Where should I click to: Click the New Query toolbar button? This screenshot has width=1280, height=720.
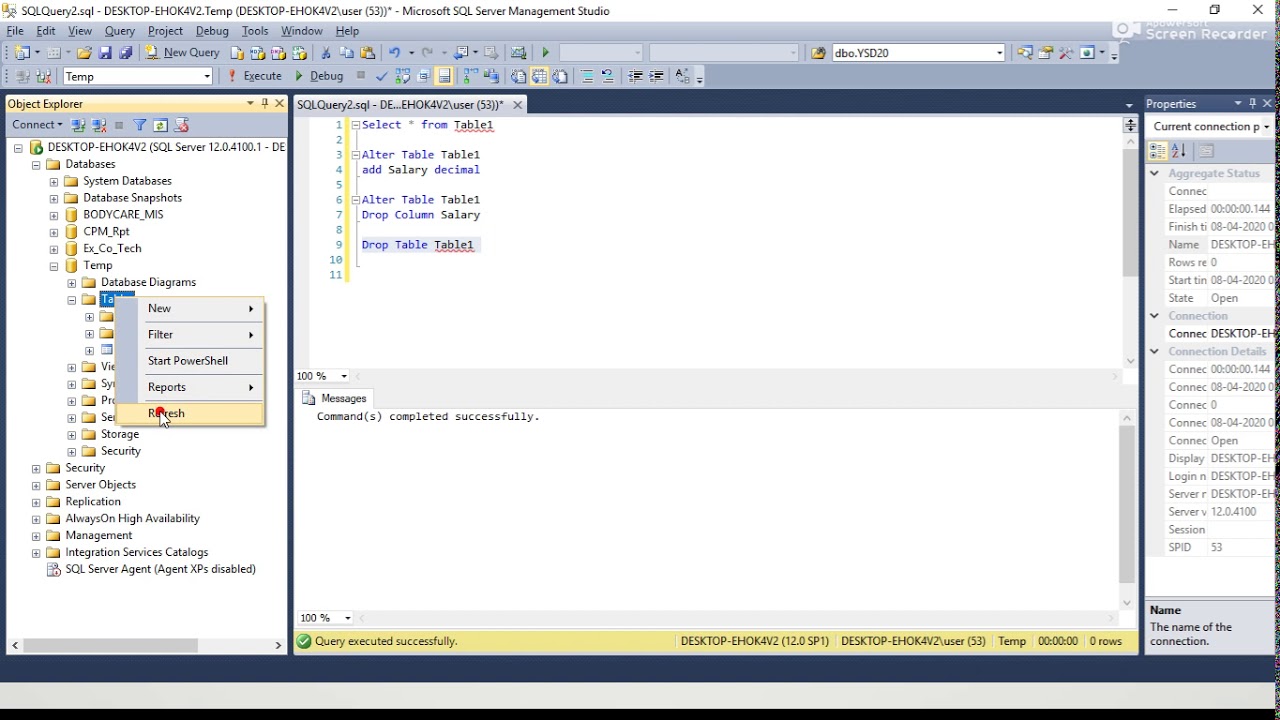pyautogui.click(x=182, y=53)
